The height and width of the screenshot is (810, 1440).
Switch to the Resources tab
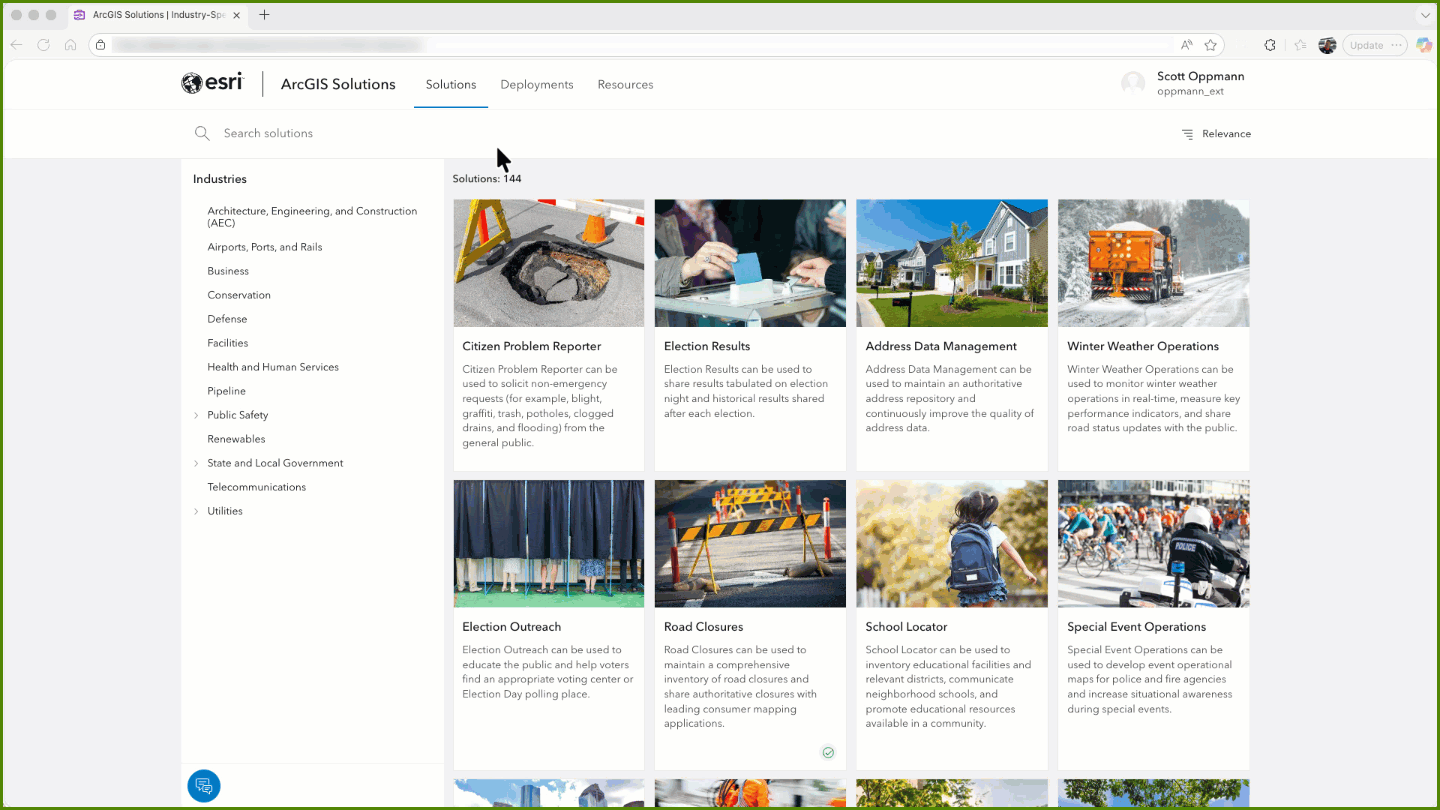(x=625, y=85)
